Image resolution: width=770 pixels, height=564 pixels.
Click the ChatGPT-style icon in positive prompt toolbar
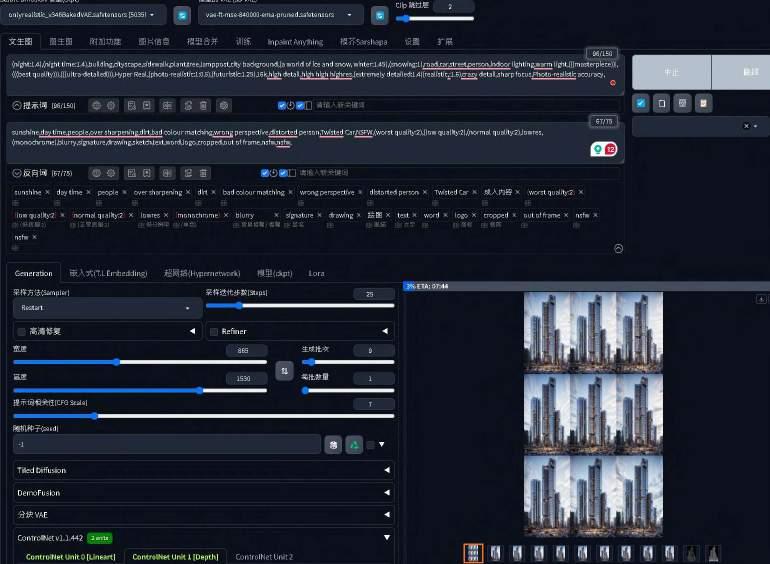pyautogui.click(x=224, y=106)
